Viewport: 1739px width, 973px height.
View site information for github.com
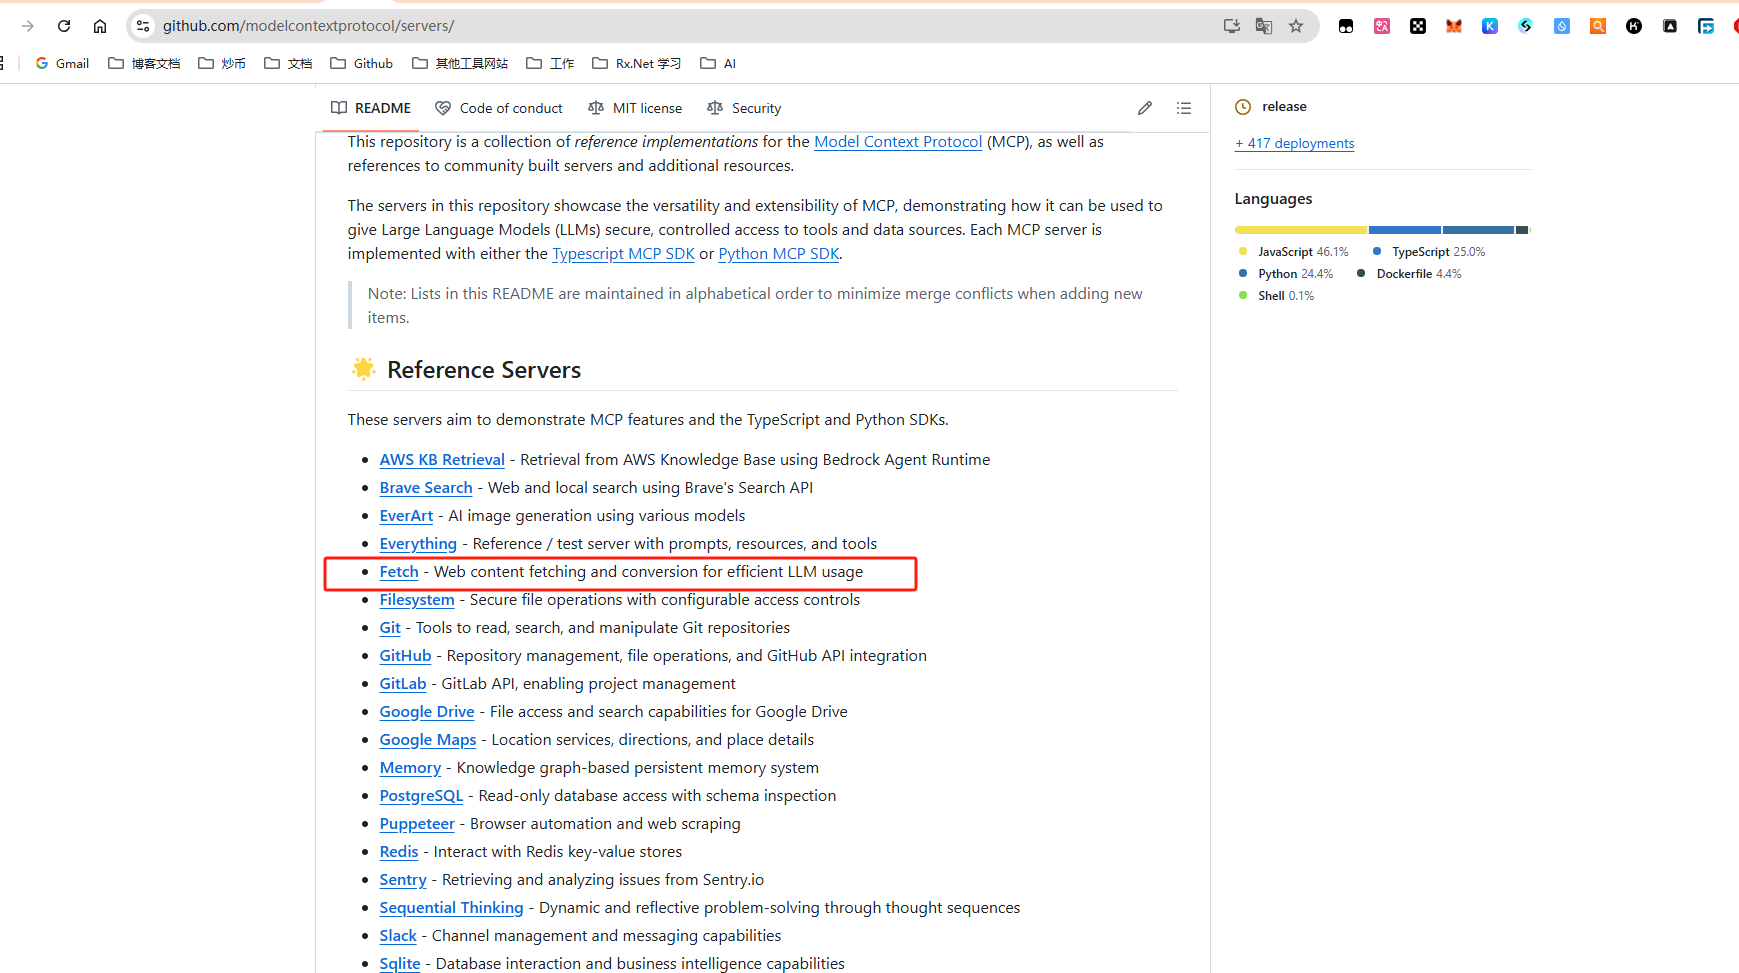click(x=143, y=26)
